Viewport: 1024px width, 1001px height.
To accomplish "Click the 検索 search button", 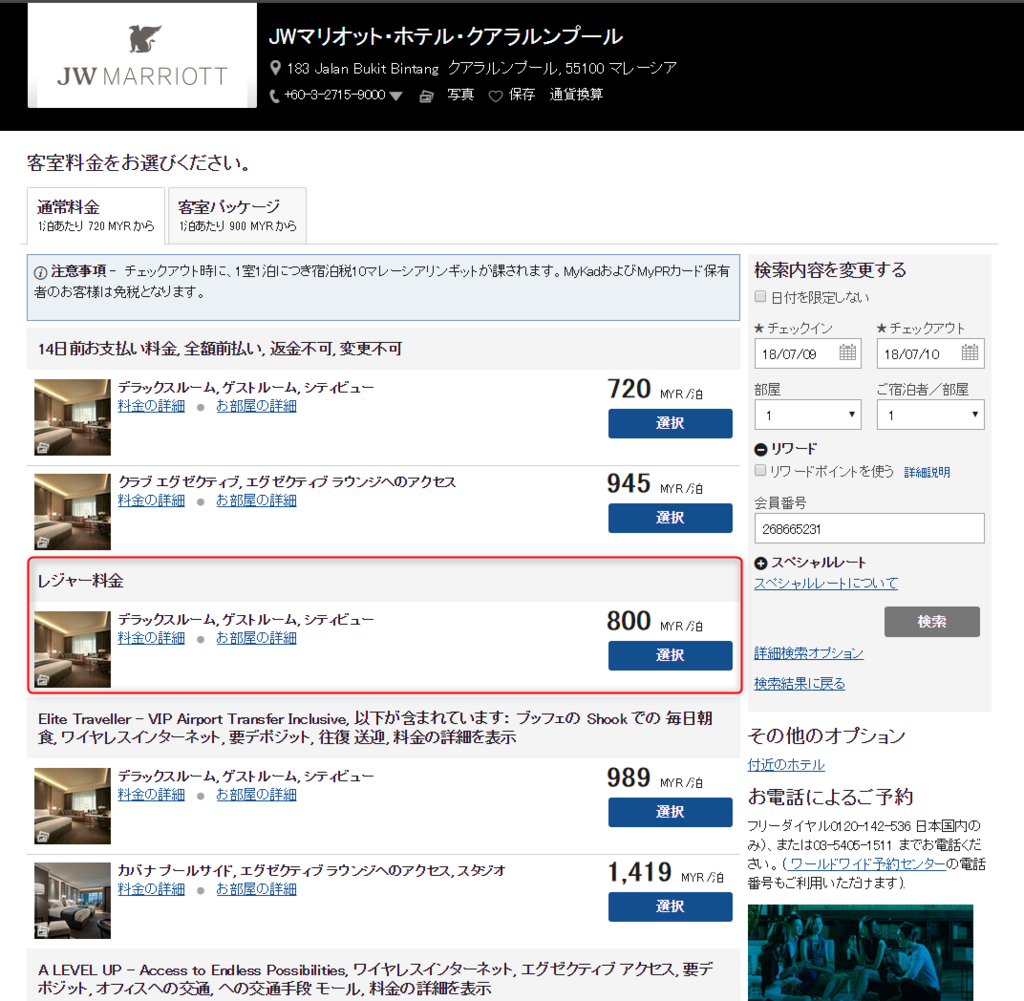I will tap(932, 622).
